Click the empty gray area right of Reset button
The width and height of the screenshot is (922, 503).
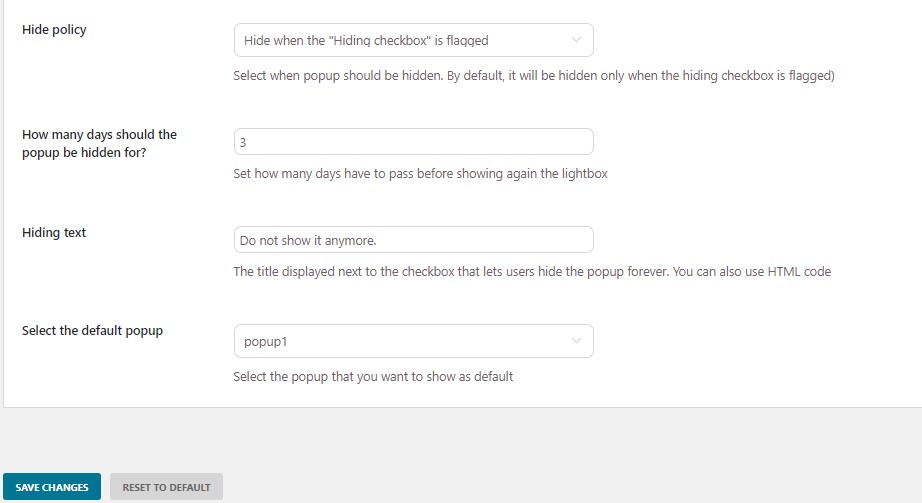pos(570,487)
